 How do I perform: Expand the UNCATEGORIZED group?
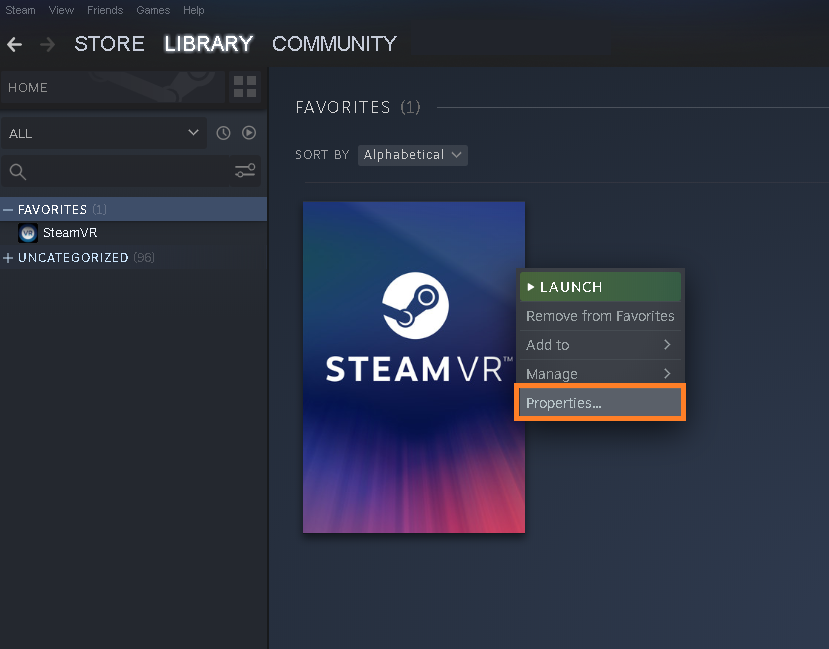pos(8,257)
